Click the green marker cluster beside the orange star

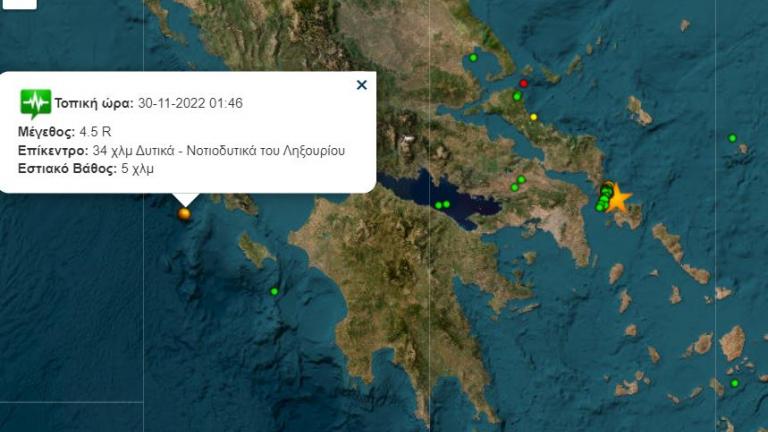[x=604, y=197]
